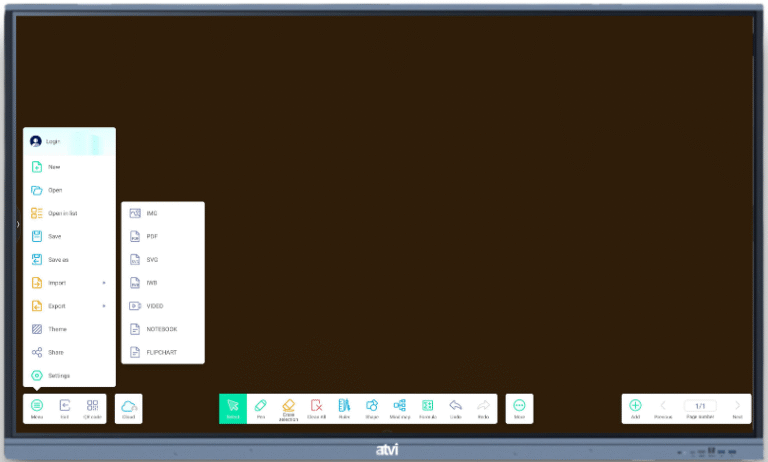
Task: Click the QR code icon
Action: point(92,407)
